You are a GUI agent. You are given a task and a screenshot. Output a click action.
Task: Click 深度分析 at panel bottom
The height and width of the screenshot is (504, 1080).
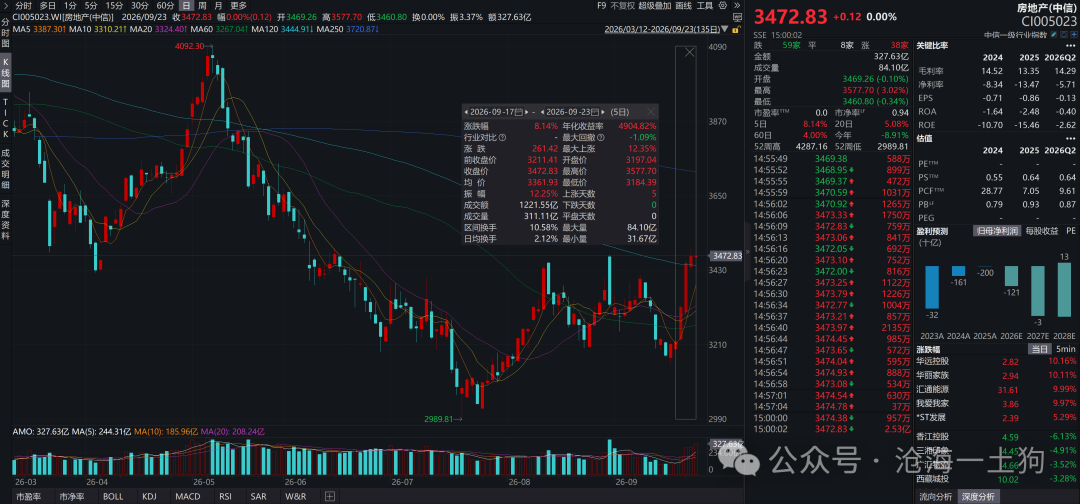(x=977, y=496)
